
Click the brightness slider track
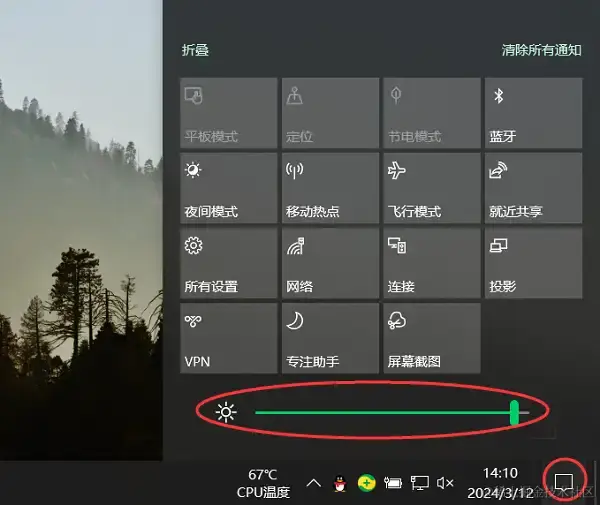(x=392, y=412)
